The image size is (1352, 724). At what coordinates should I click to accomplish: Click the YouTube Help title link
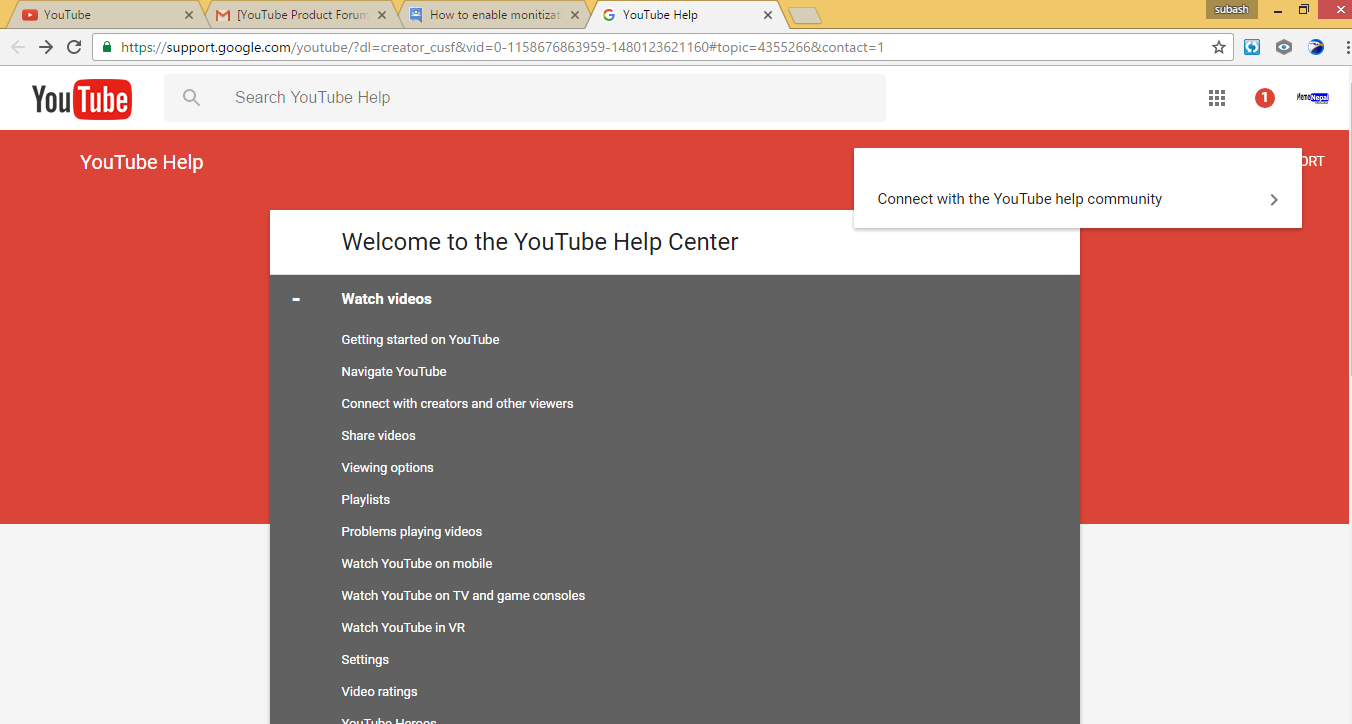pos(141,162)
